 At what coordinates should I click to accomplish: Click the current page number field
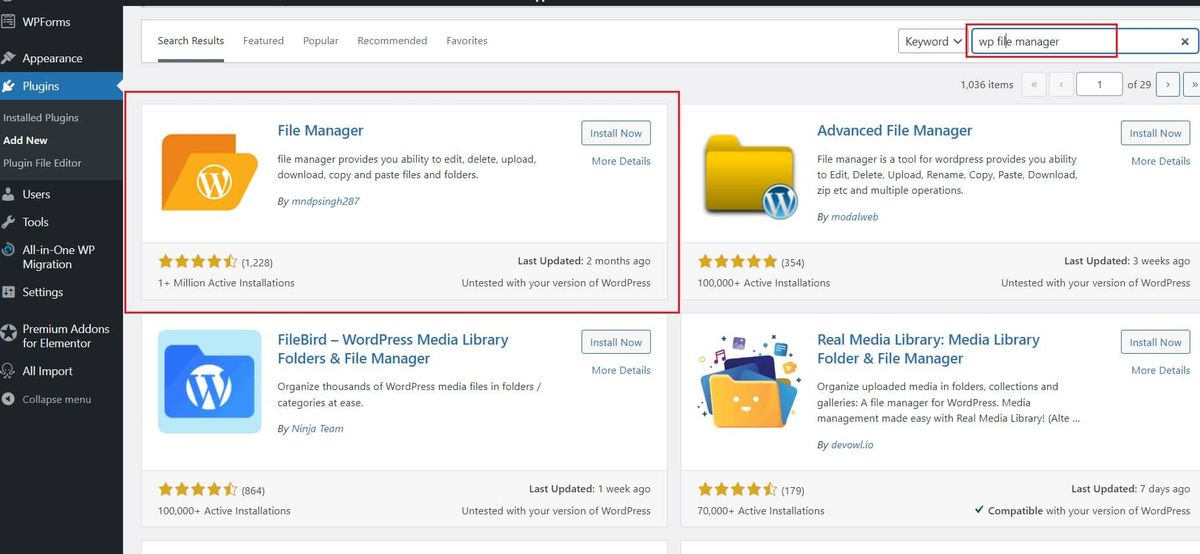[x=1100, y=85]
